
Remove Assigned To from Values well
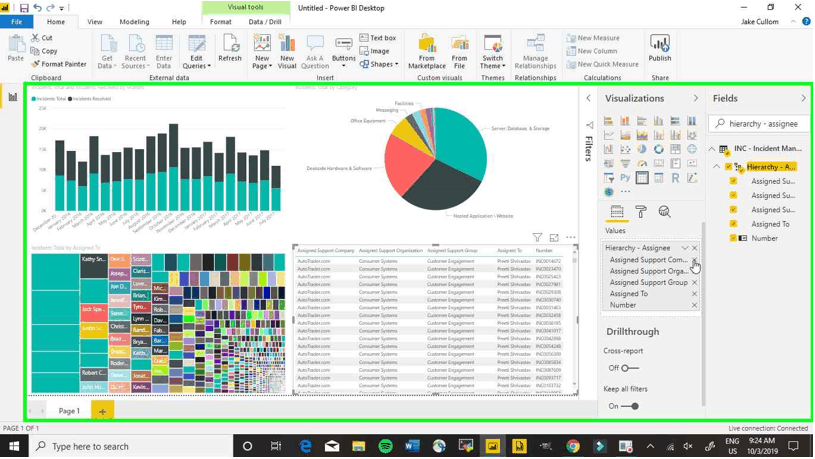[694, 294]
